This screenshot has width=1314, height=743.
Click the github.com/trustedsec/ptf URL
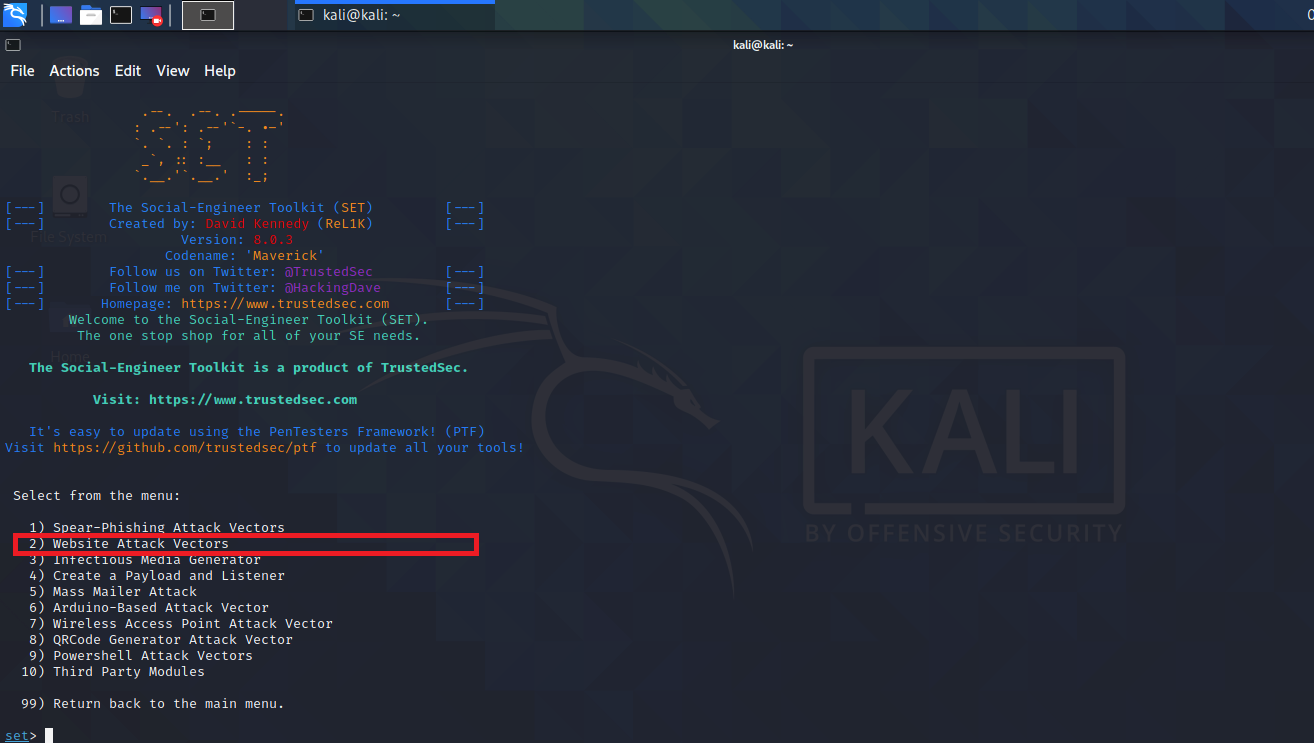[185, 448]
